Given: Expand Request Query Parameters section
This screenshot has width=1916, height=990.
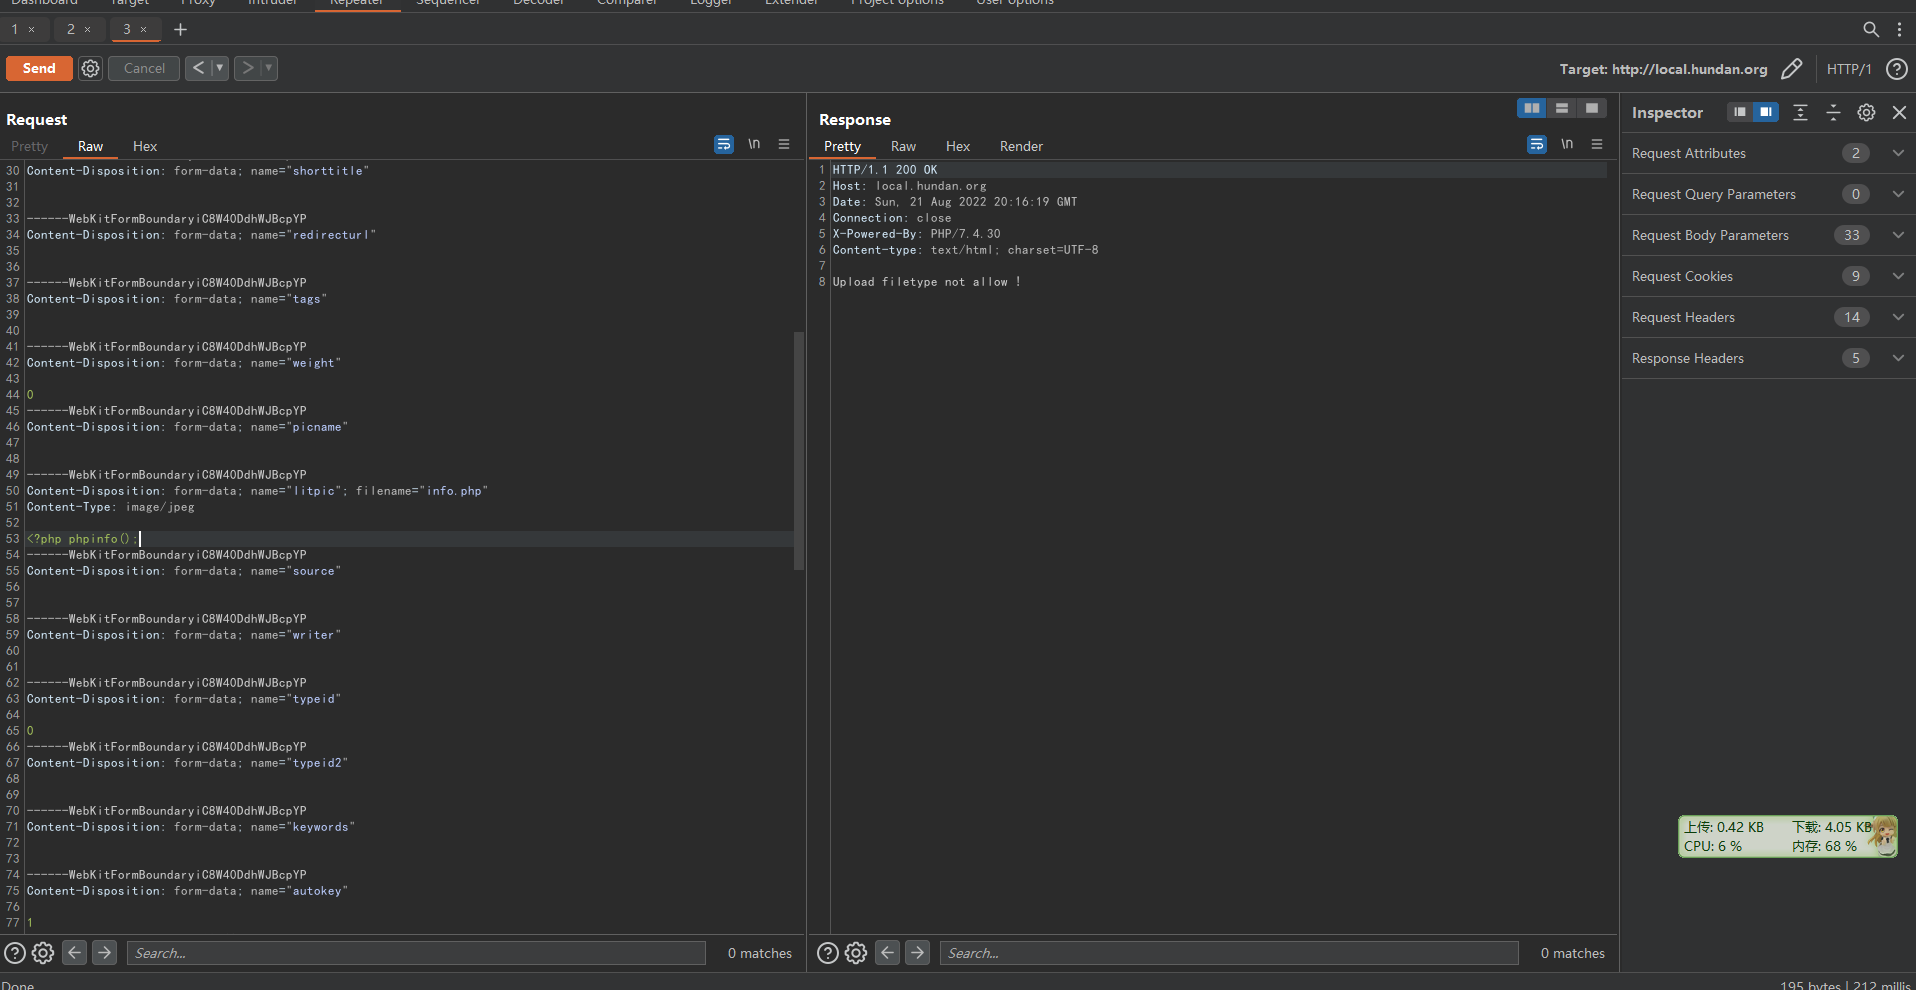Looking at the screenshot, I should click(1768, 194).
